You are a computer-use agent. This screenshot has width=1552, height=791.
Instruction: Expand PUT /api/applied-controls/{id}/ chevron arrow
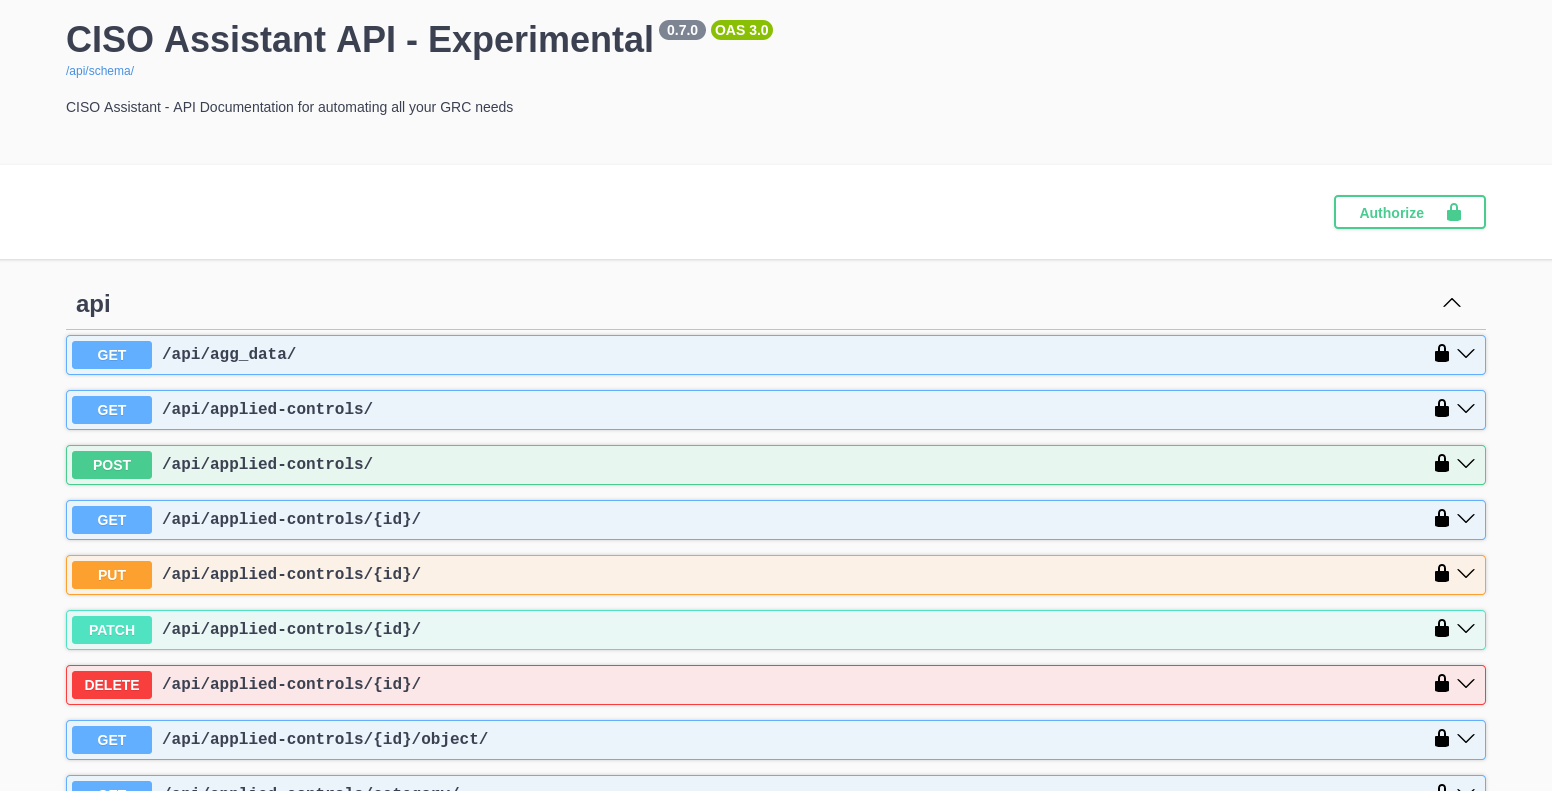(1466, 574)
